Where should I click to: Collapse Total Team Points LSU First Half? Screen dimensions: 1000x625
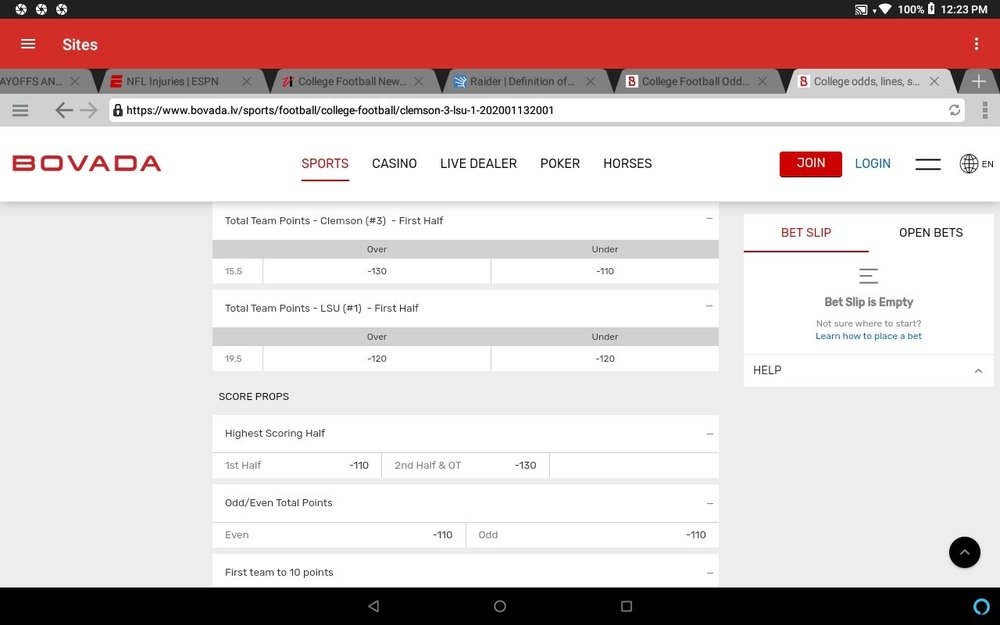(x=709, y=307)
